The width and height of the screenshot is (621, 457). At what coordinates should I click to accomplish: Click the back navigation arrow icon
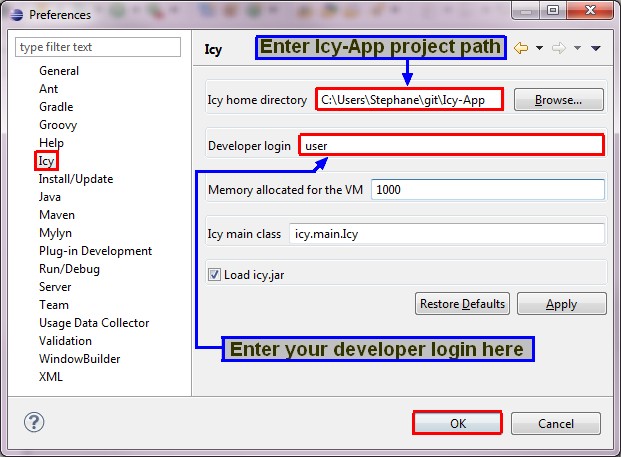pyautogui.click(x=521, y=48)
